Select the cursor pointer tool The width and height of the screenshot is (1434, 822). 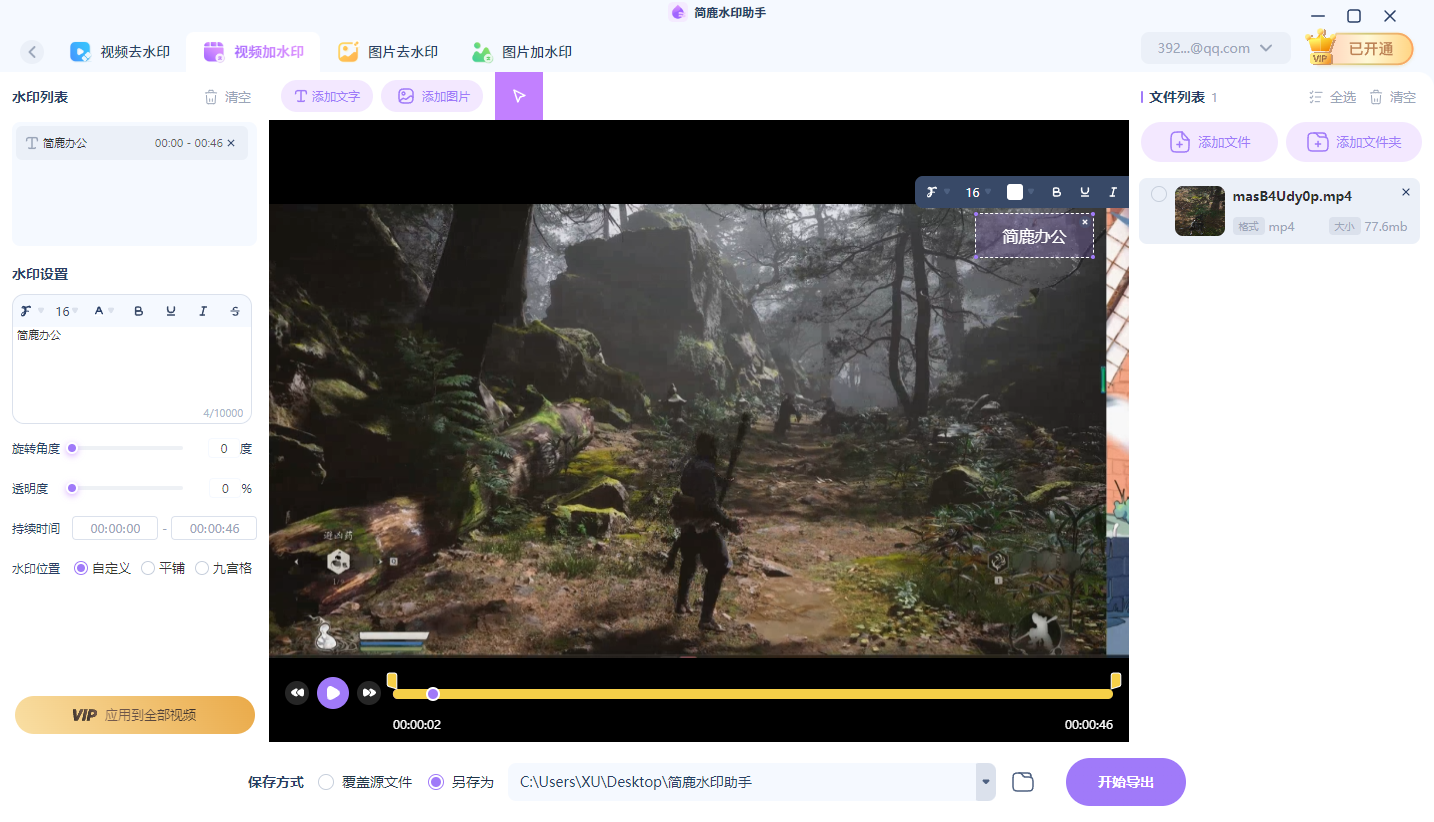[518, 96]
